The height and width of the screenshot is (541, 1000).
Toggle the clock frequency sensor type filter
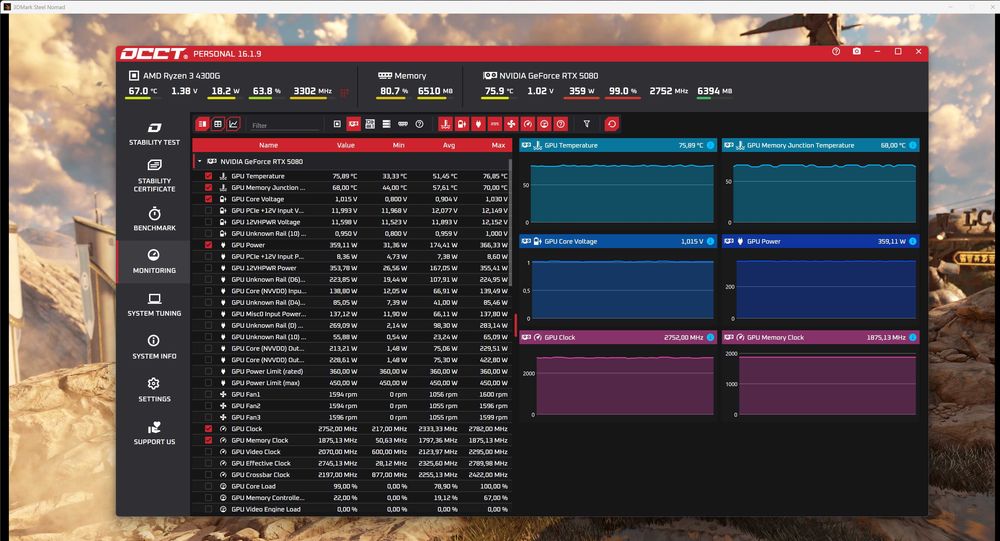click(527, 124)
